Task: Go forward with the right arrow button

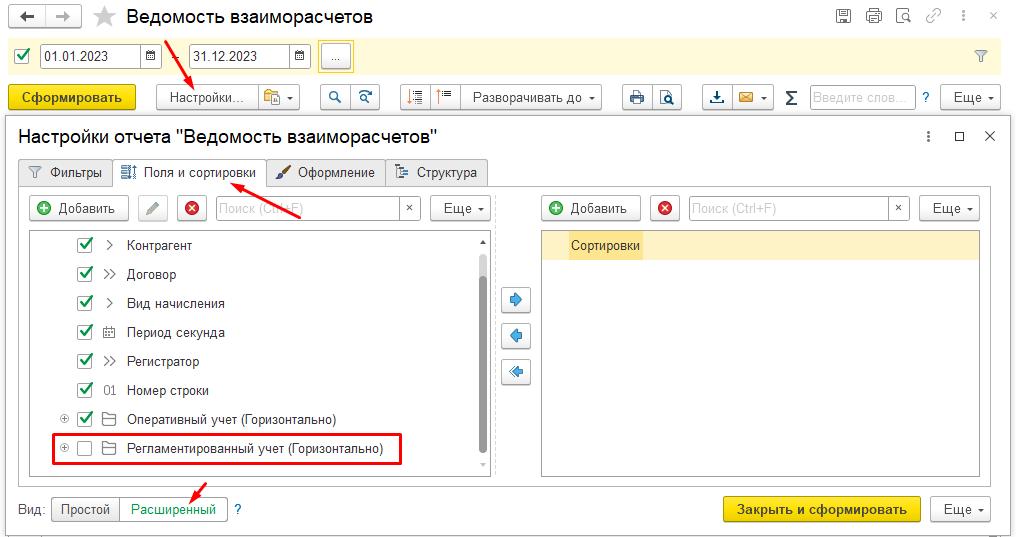Action: (x=63, y=17)
